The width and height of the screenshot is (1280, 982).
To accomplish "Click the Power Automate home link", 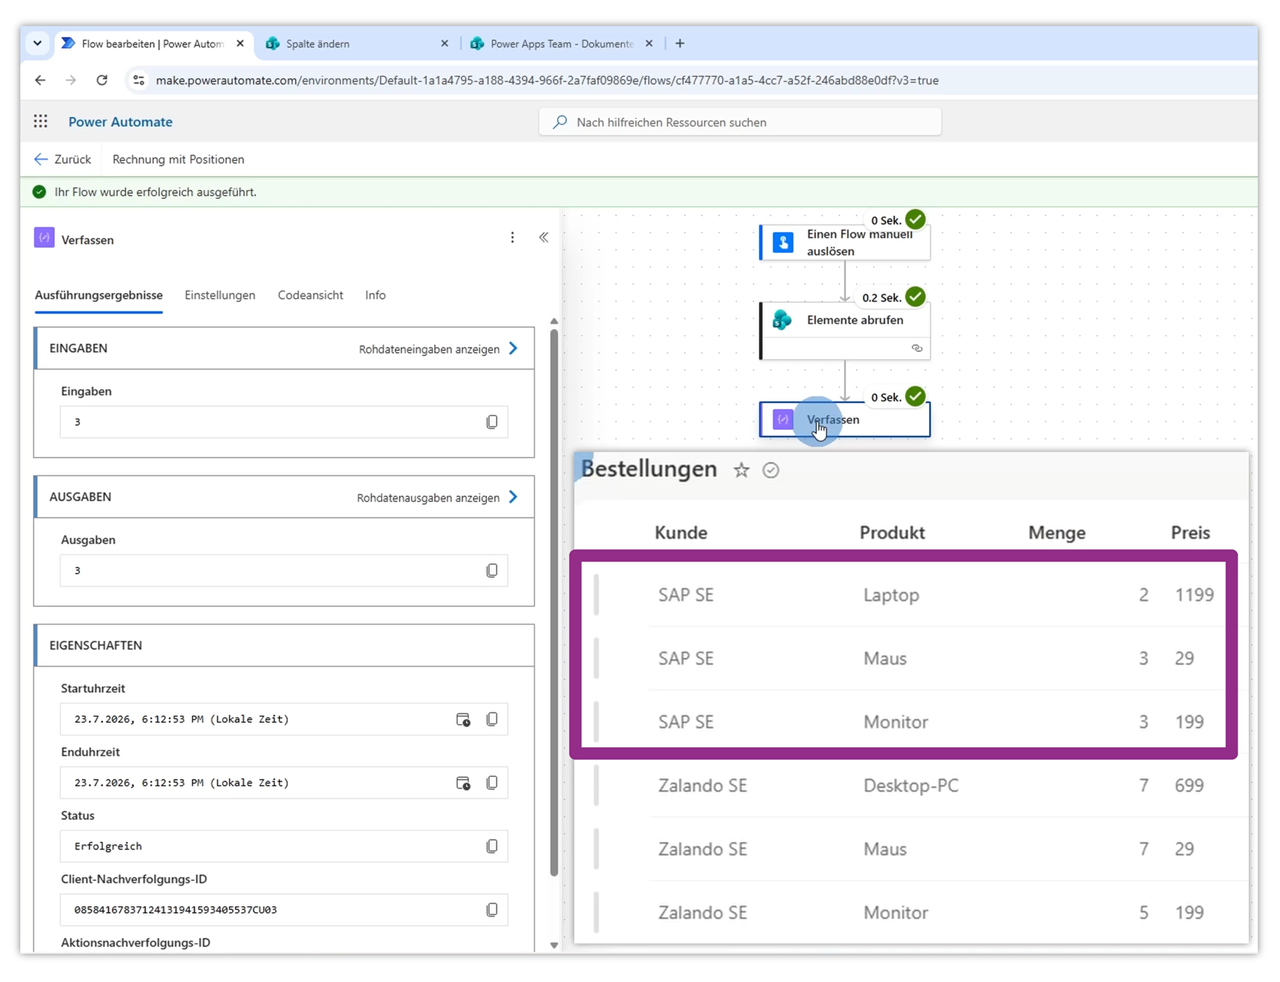I will [120, 122].
